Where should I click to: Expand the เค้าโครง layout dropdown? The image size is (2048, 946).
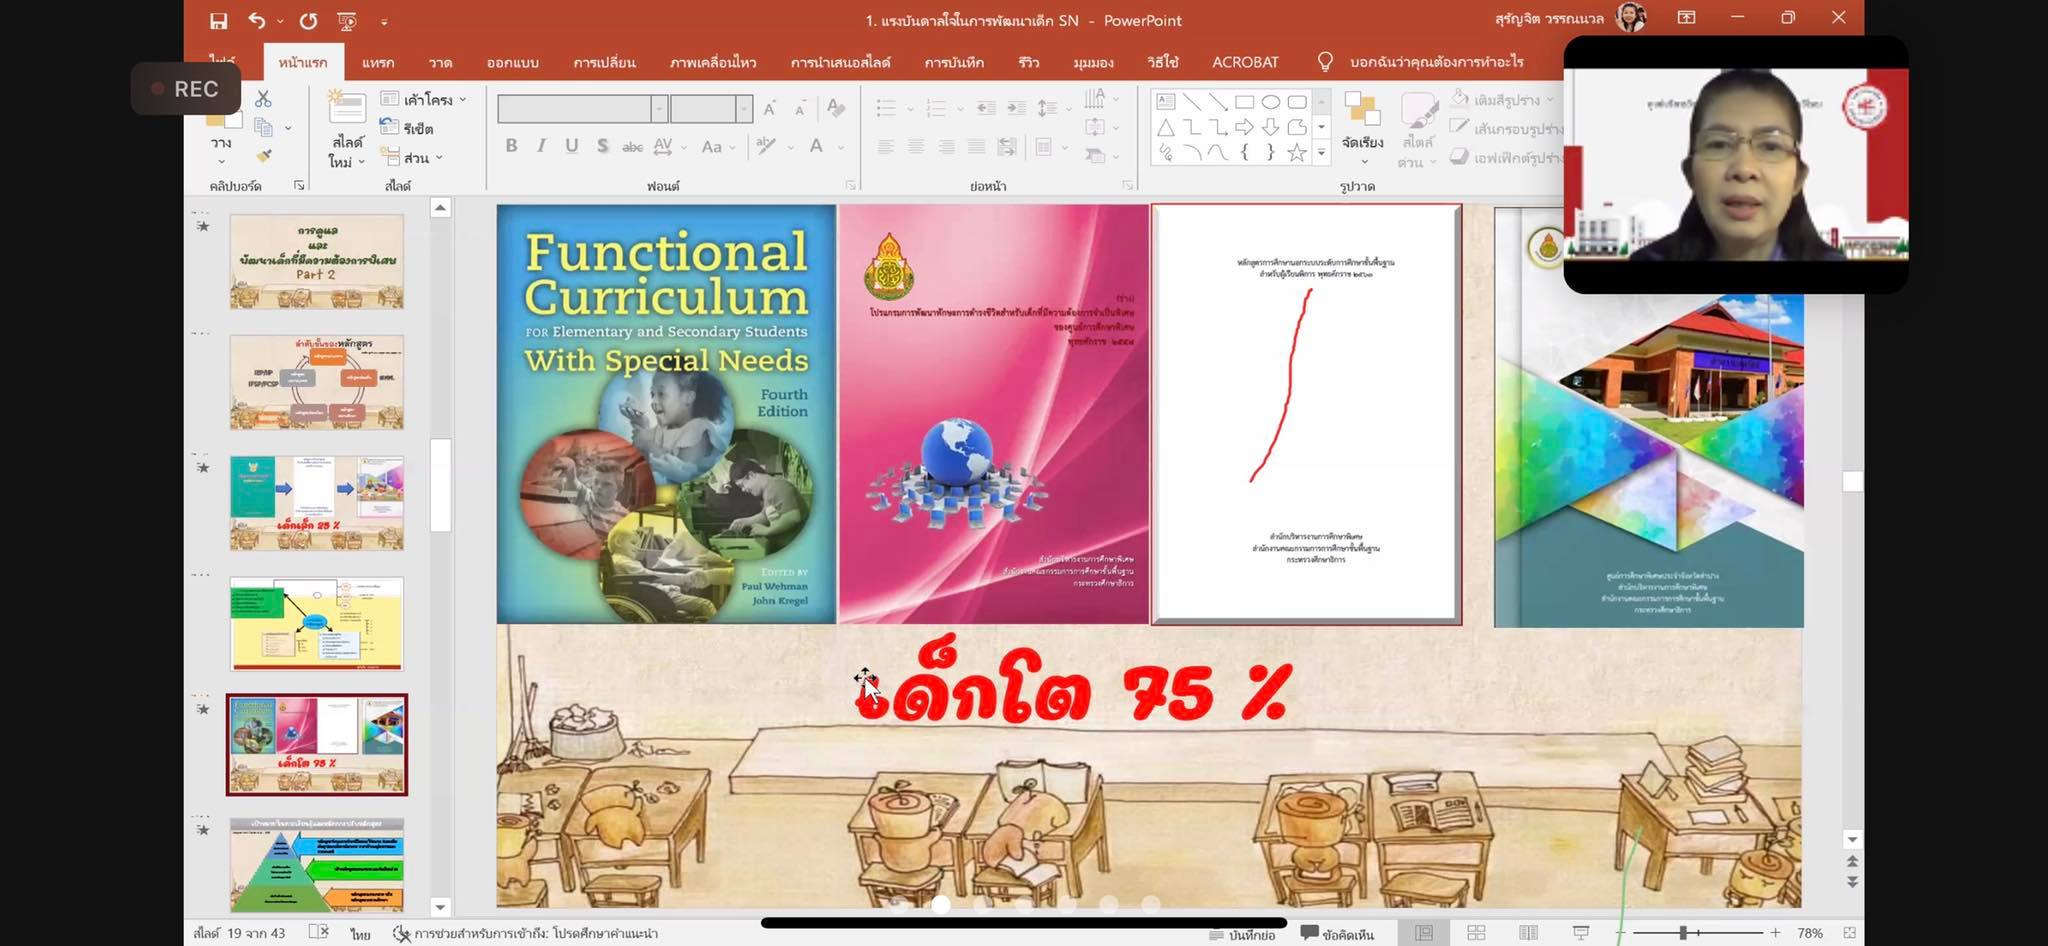tap(425, 99)
